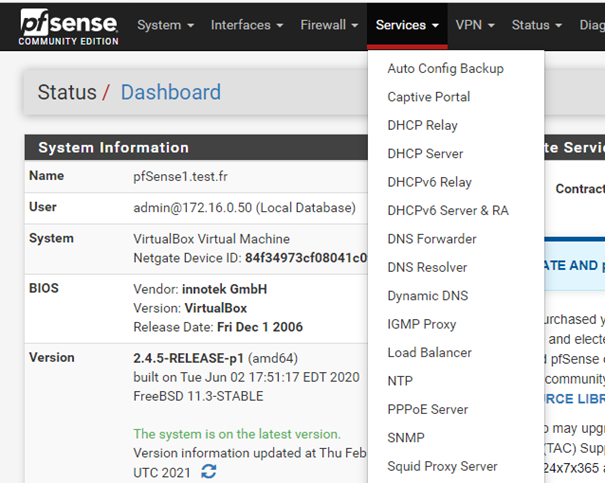
Task: Click the Dashboard breadcrumb link
Action: [171, 92]
